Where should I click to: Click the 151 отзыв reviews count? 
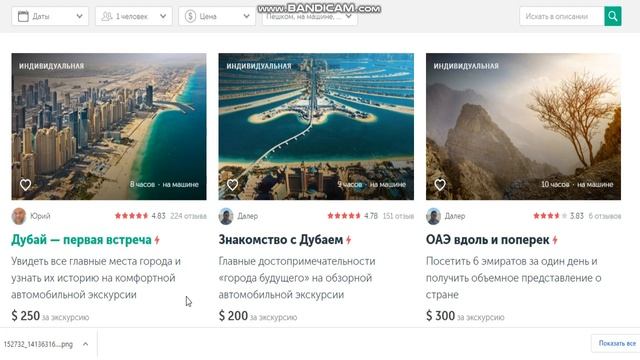click(x=398, y=216)
